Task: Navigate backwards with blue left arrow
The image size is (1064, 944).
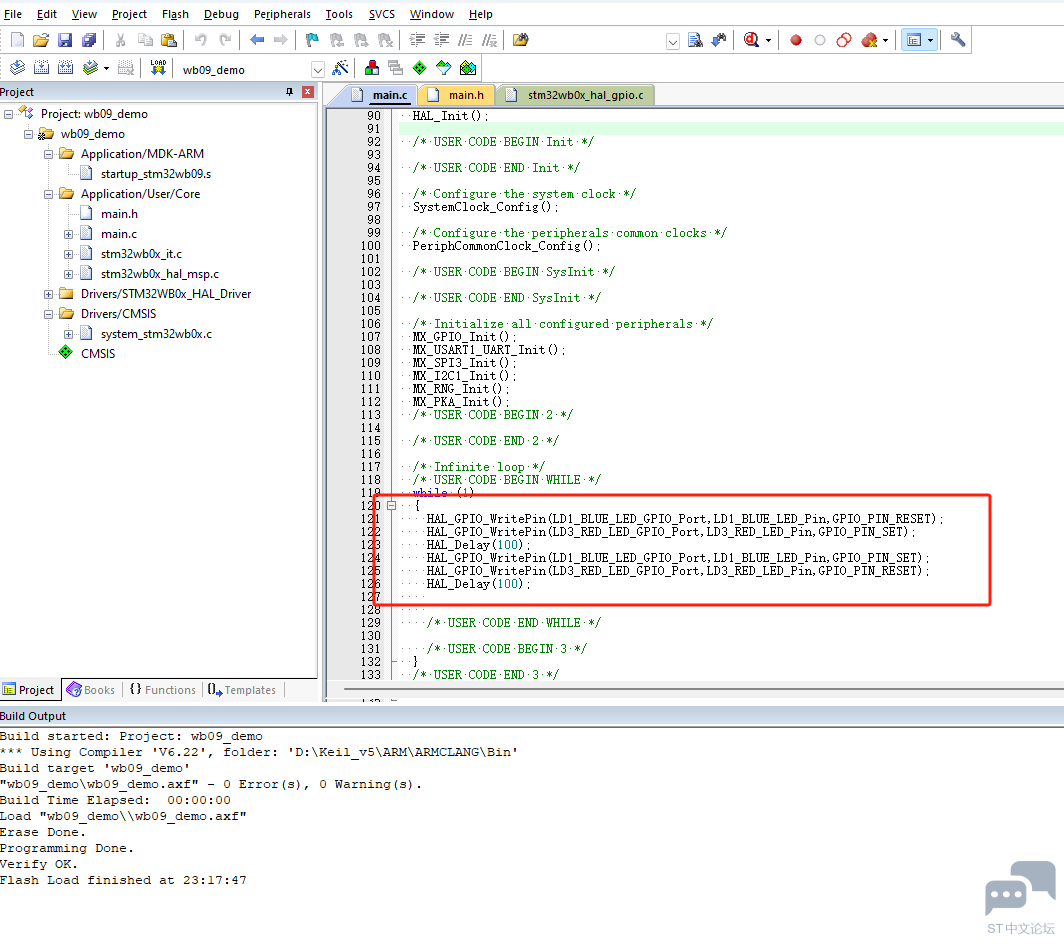Action: [256, 40]
